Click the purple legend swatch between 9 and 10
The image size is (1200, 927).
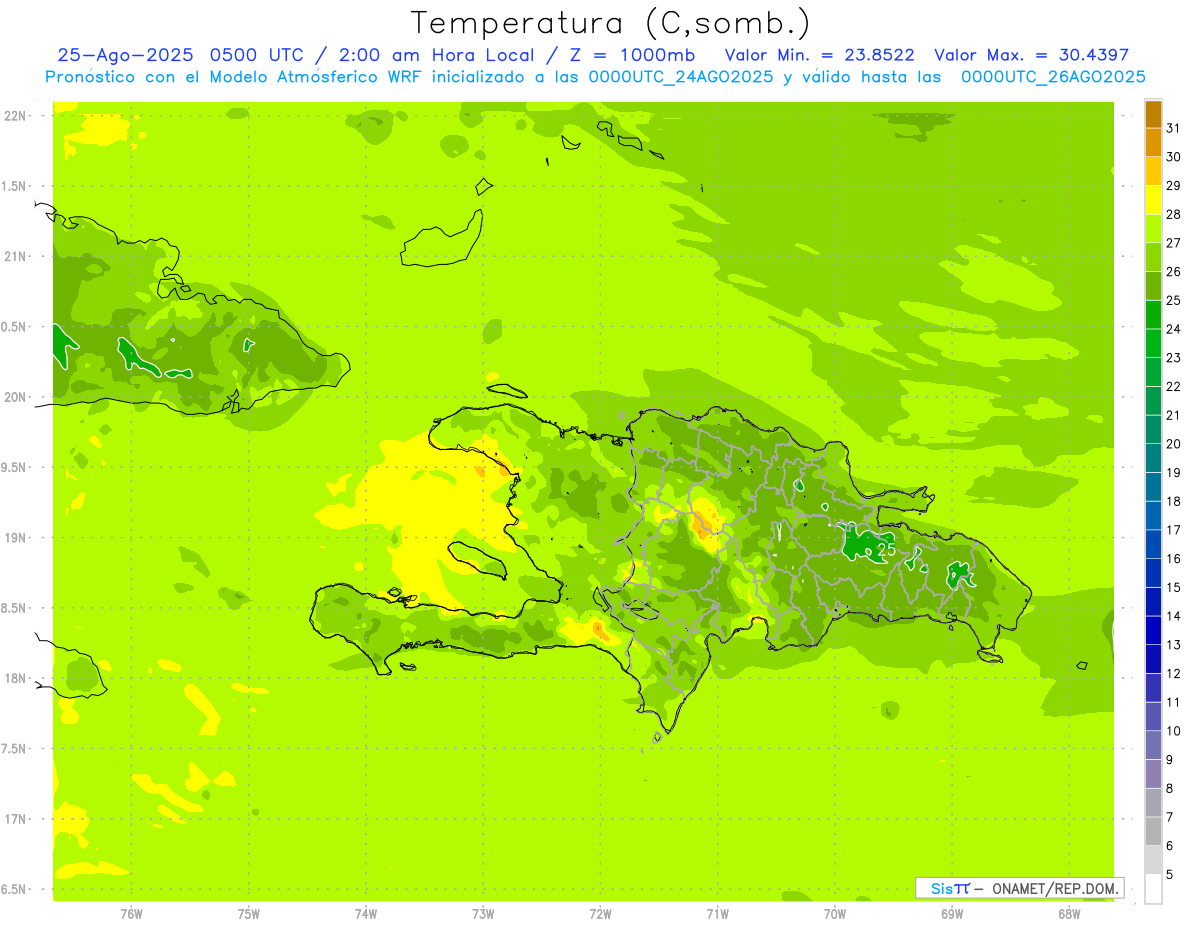point(1153,745)
